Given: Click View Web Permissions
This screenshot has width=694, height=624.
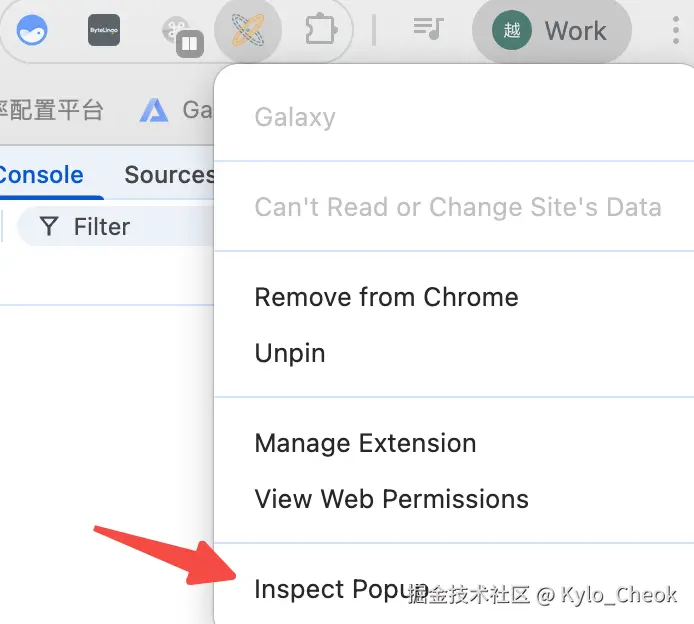Looking at the screenshot, I should tap(391, 499).
